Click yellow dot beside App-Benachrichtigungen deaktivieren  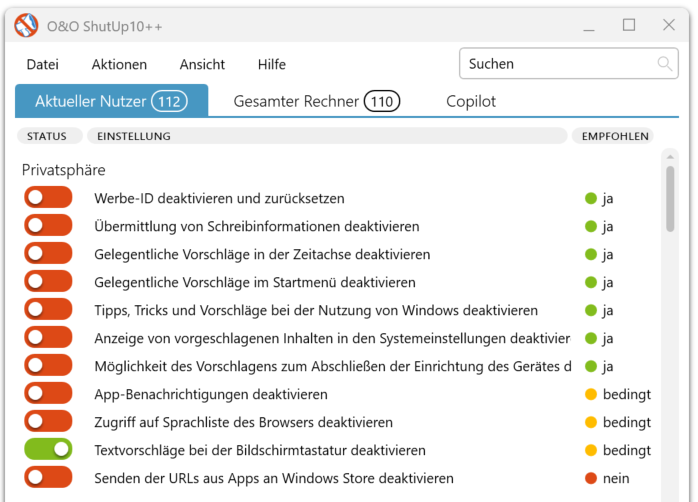[x=591, y=394]
